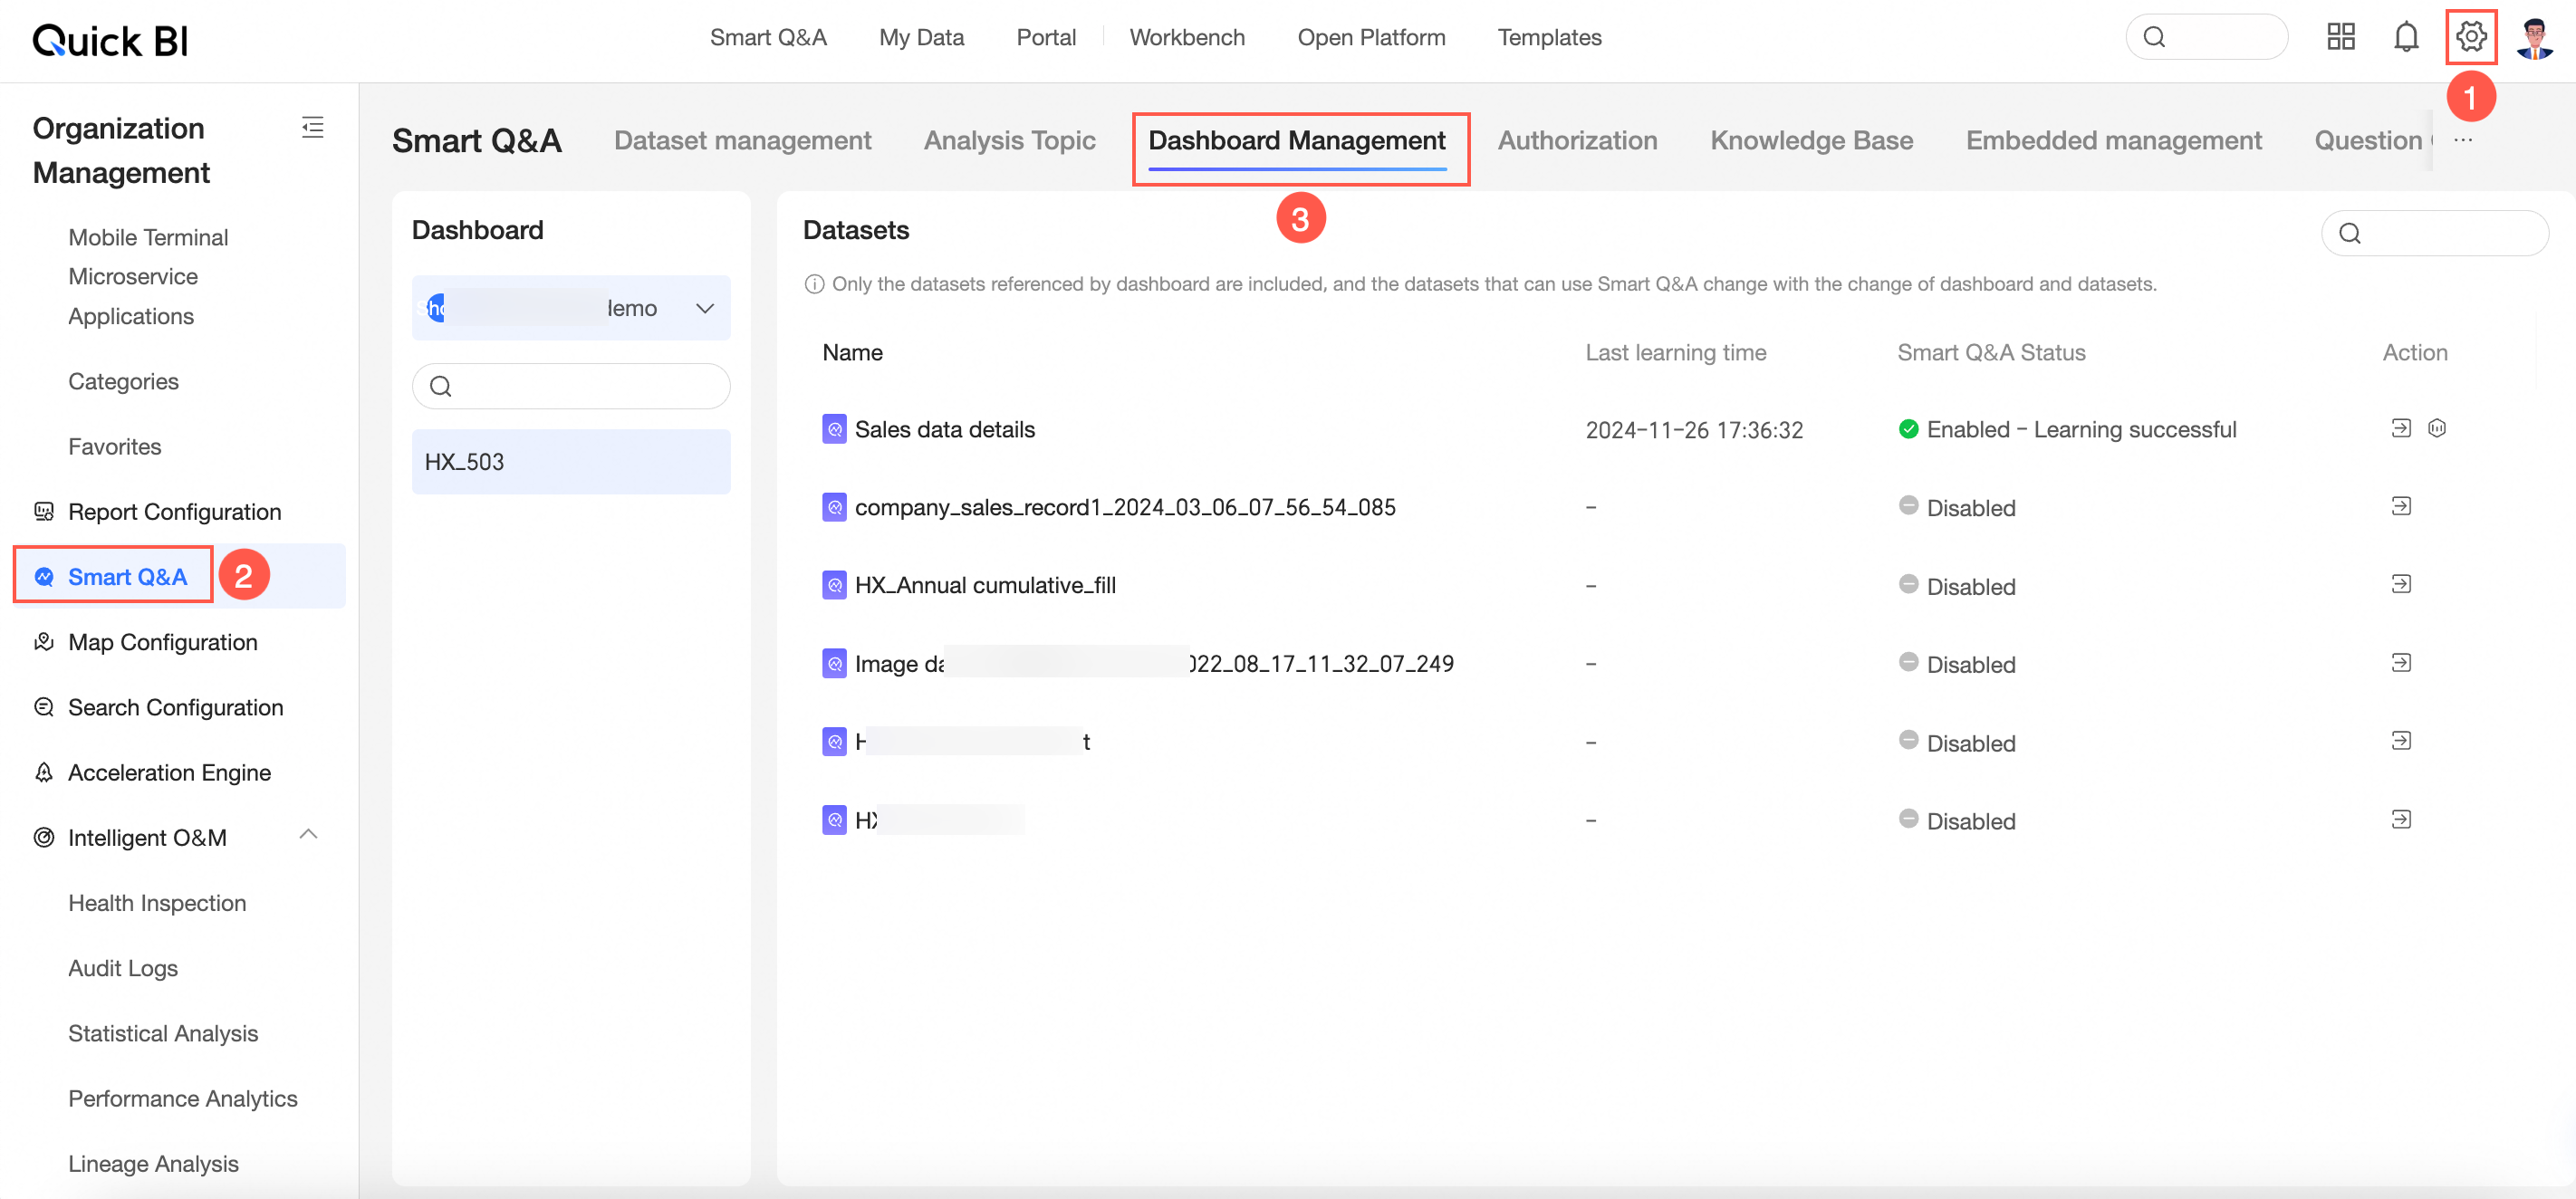Click Enabled - Learning successful status text
Image resolution: width=2576 pixels, height=1199 pixels.
click(2081, 429)
